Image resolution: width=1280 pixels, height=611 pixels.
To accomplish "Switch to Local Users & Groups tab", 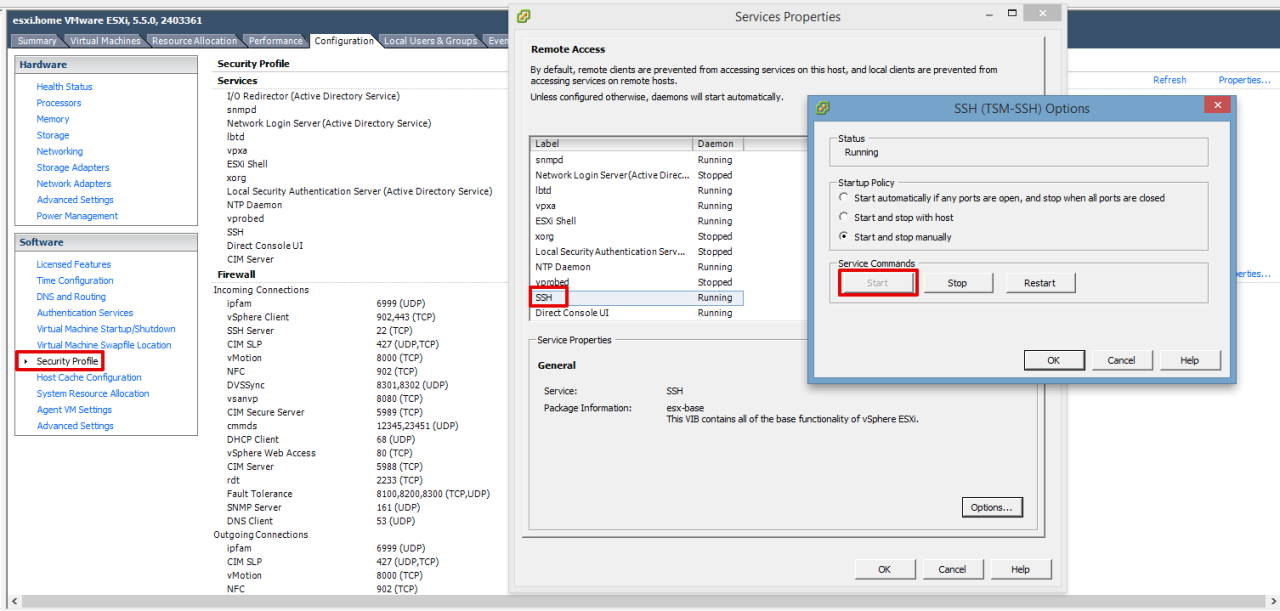I will coord(430,41).
